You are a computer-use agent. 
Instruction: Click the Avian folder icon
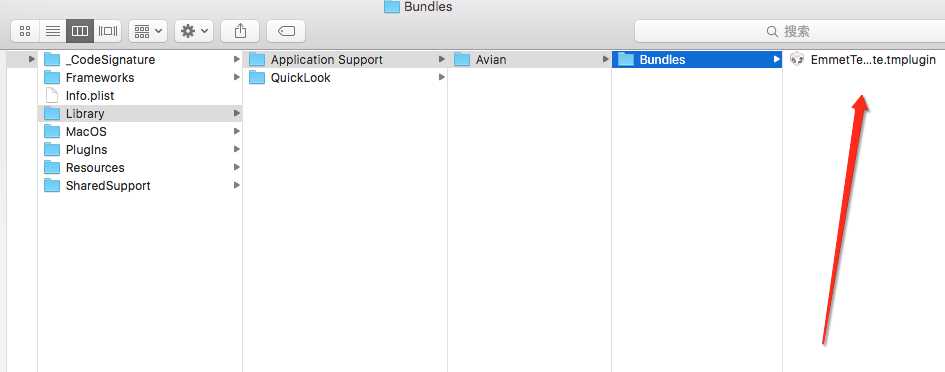tap(462, 59)
